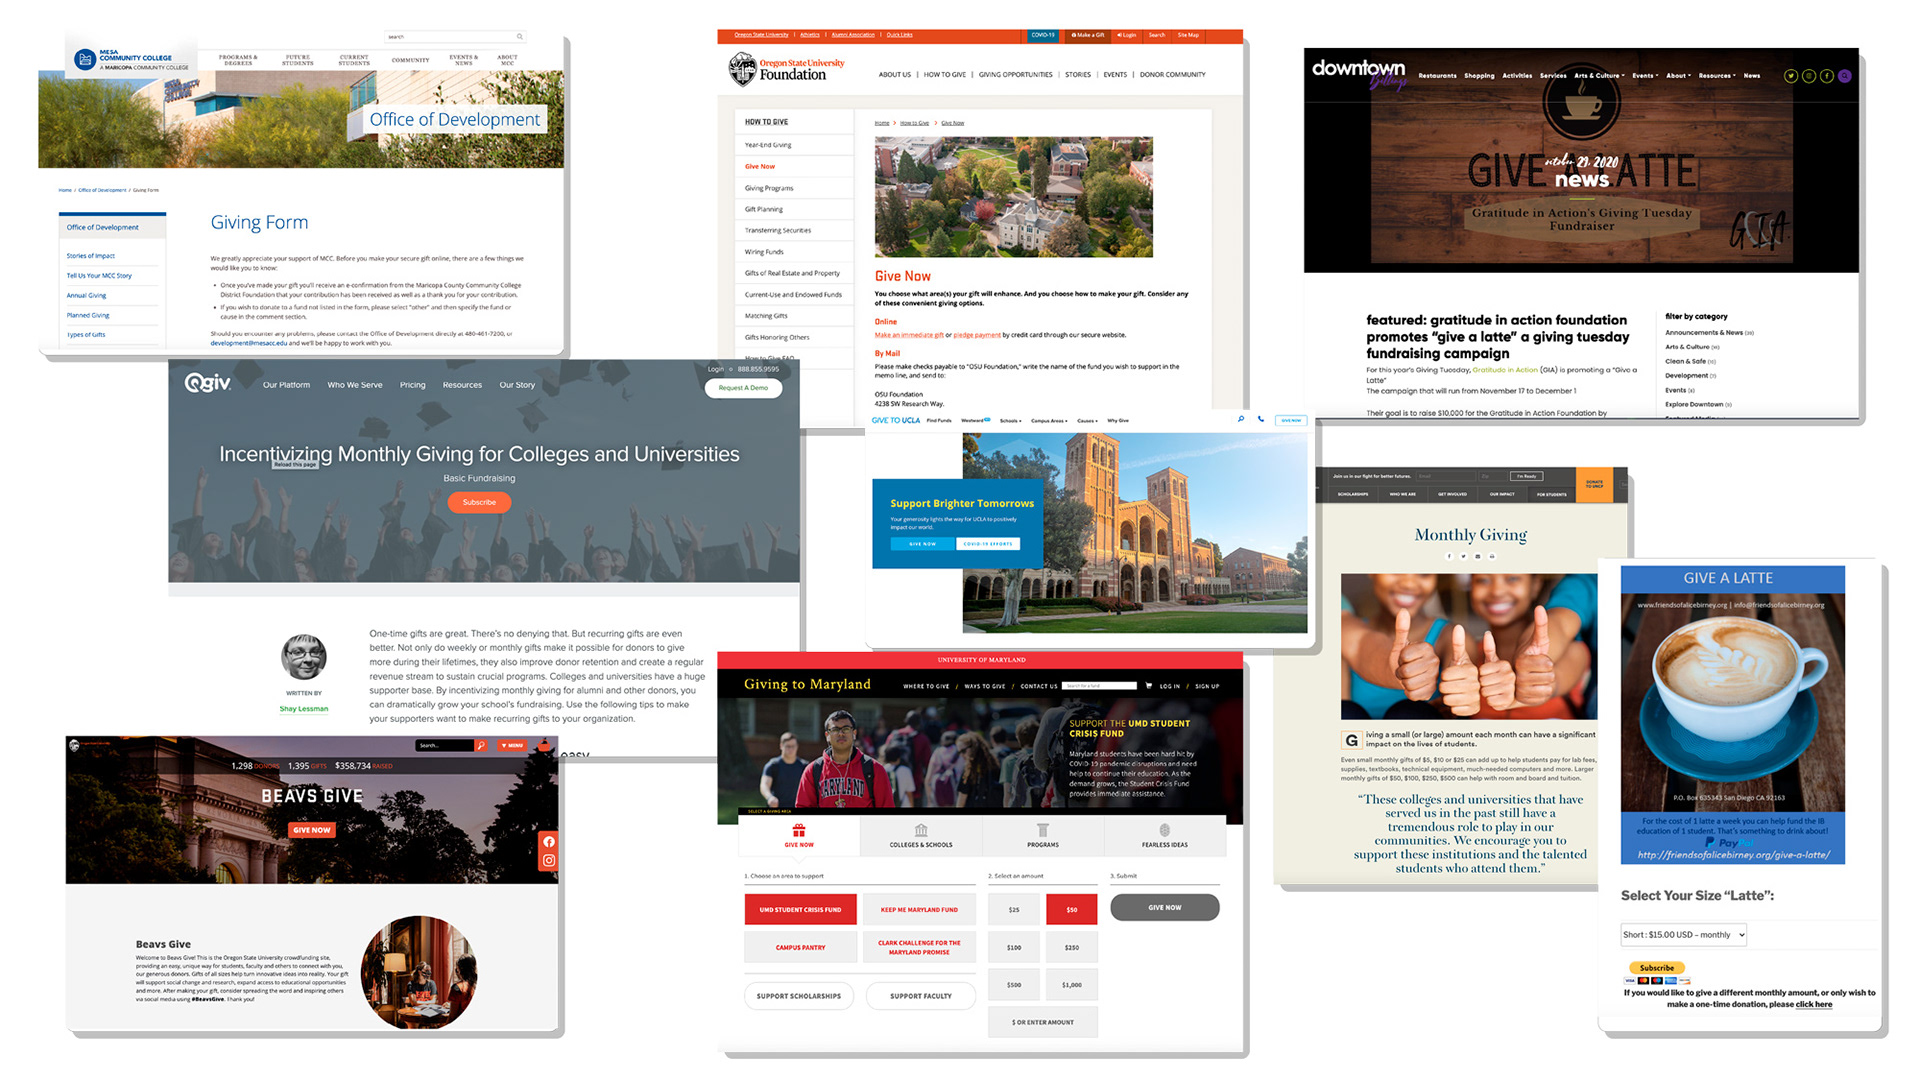Open the Select Your Size Latte dropdown

point(1683,935)
